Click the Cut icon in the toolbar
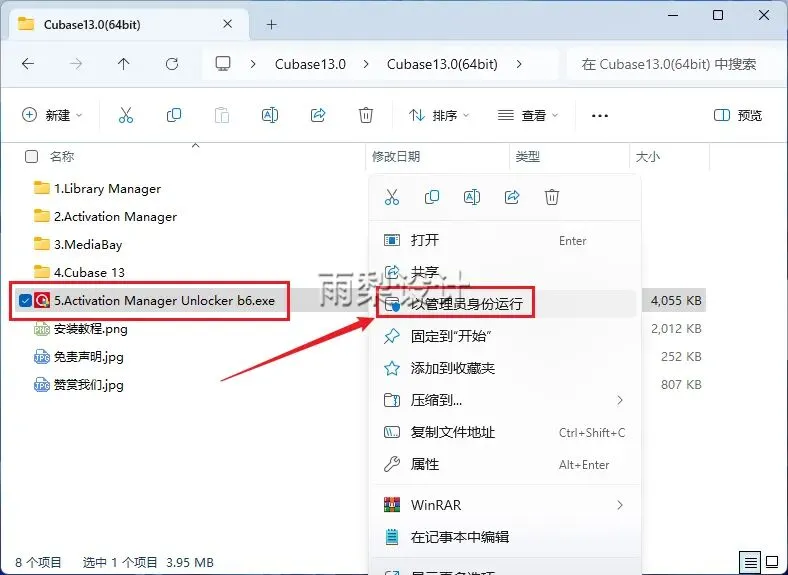This screenshot has height=575, width=788. 126,116
